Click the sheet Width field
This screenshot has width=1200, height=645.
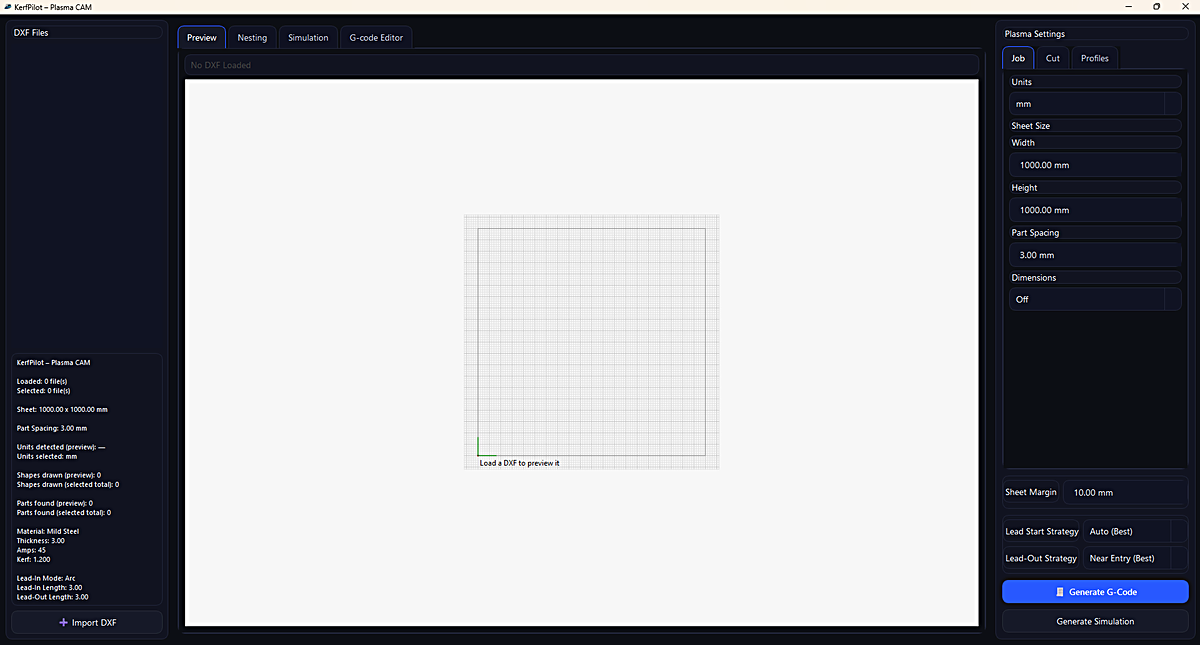(x=1095, y=164)
